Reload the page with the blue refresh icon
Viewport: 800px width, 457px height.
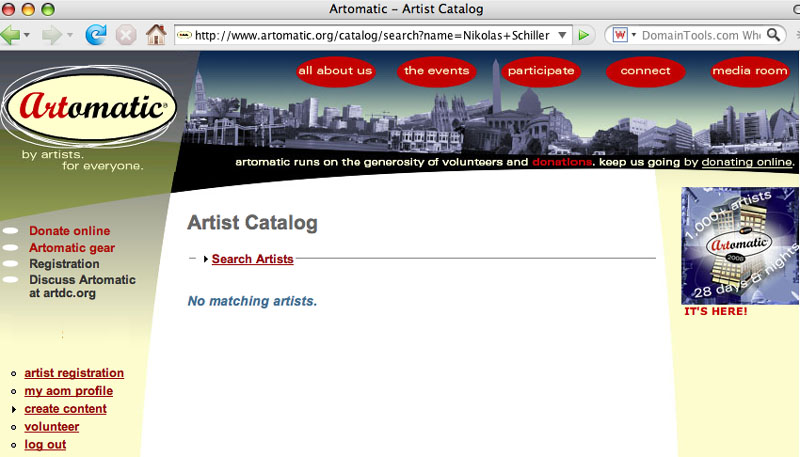click(x=95, y=35)
